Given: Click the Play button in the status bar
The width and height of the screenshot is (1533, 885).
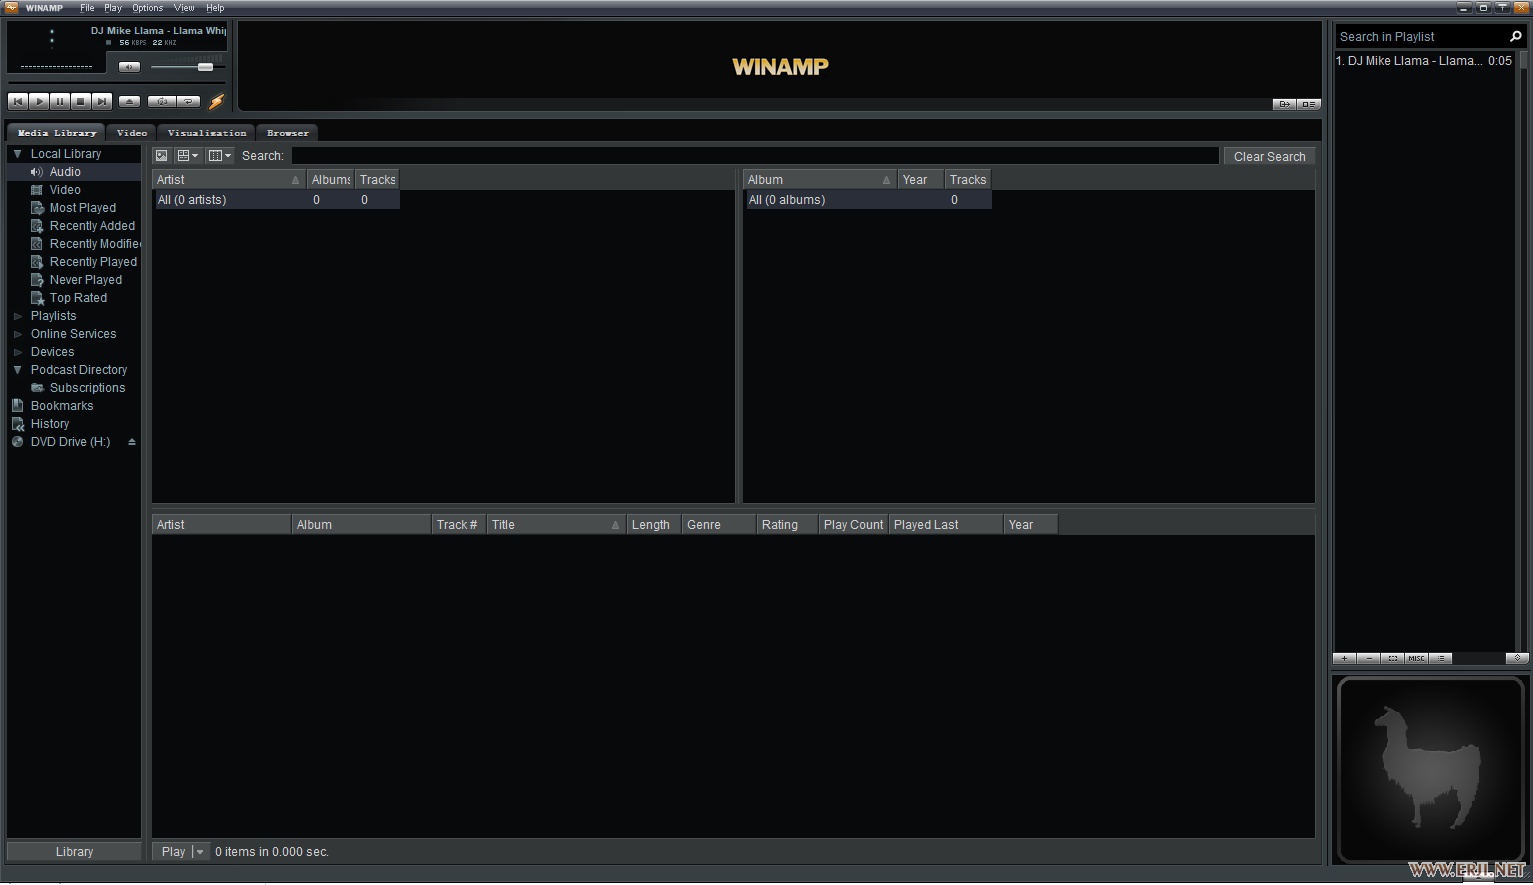Looking at the screenshot, I should (x=173, y=852).
